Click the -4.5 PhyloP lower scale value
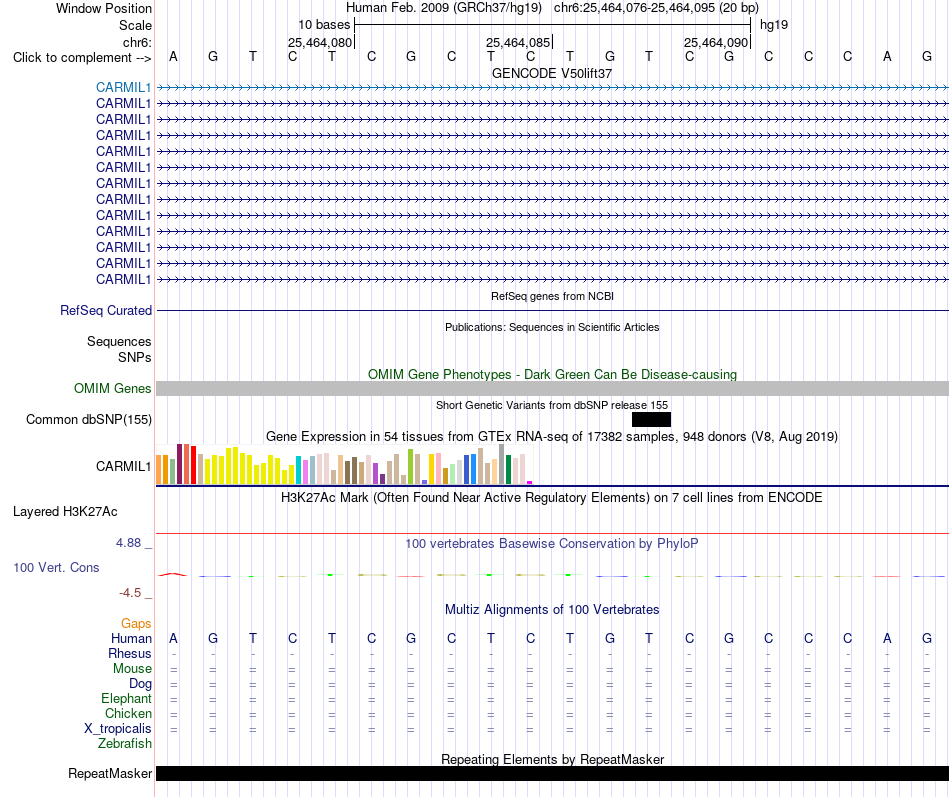Screen dimensions: 950x797 [130, 593]
